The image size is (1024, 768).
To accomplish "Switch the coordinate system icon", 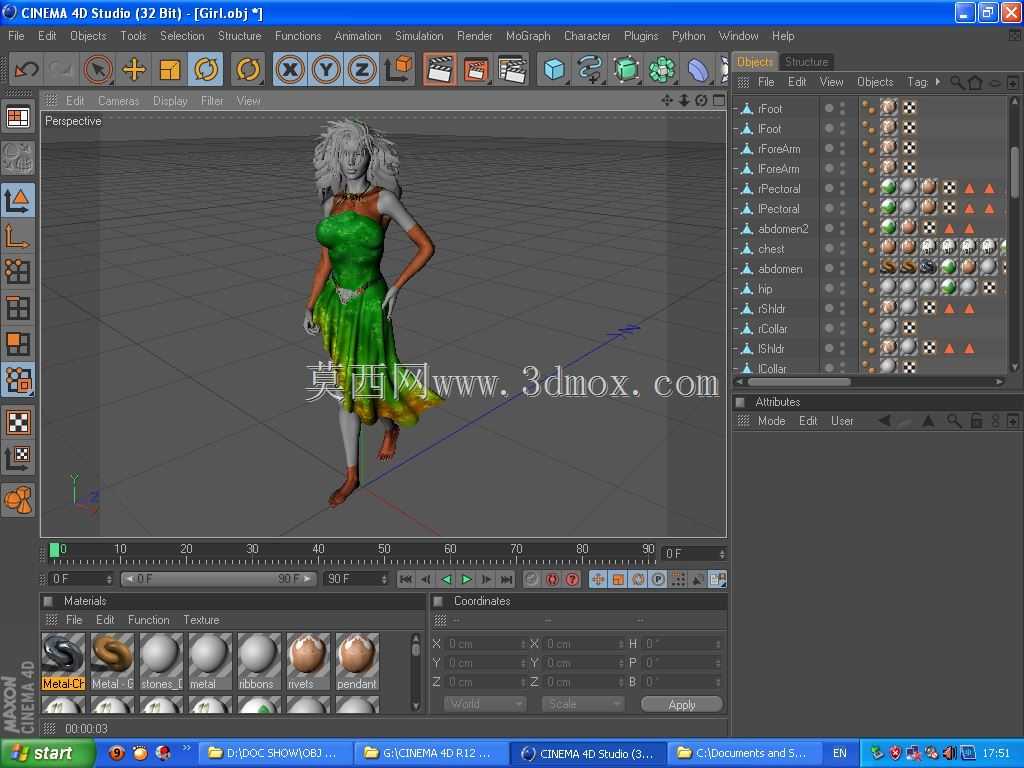I will point(398,69).
